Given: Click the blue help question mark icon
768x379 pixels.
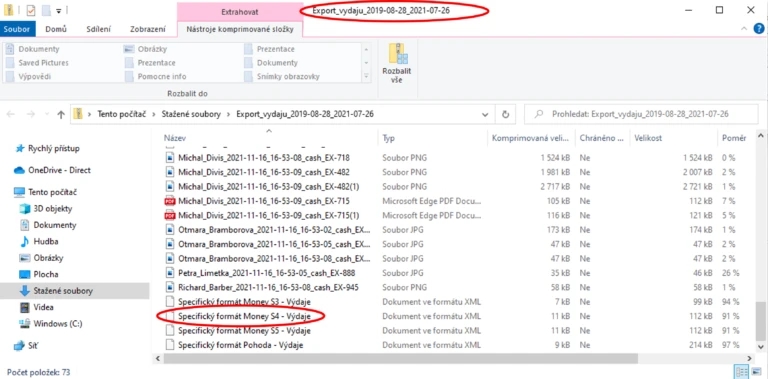Looking at the screenshot, I should [x=759, y=29].
